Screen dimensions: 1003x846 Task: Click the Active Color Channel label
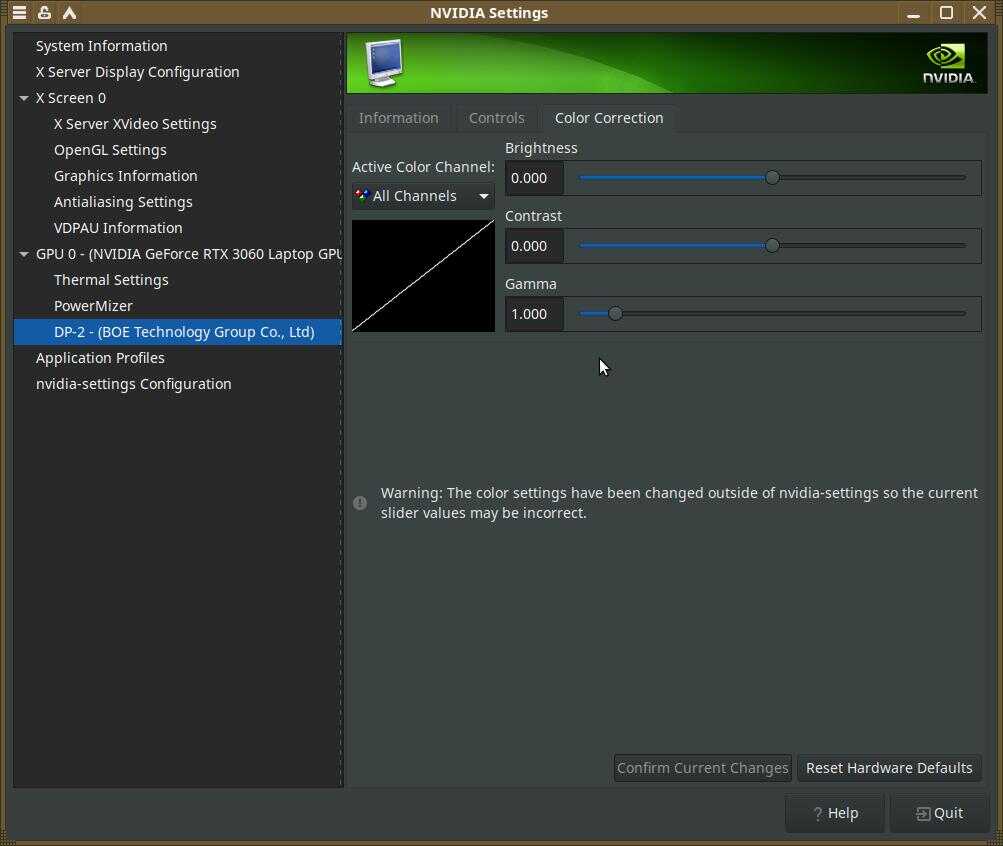[x=423, y=167]
